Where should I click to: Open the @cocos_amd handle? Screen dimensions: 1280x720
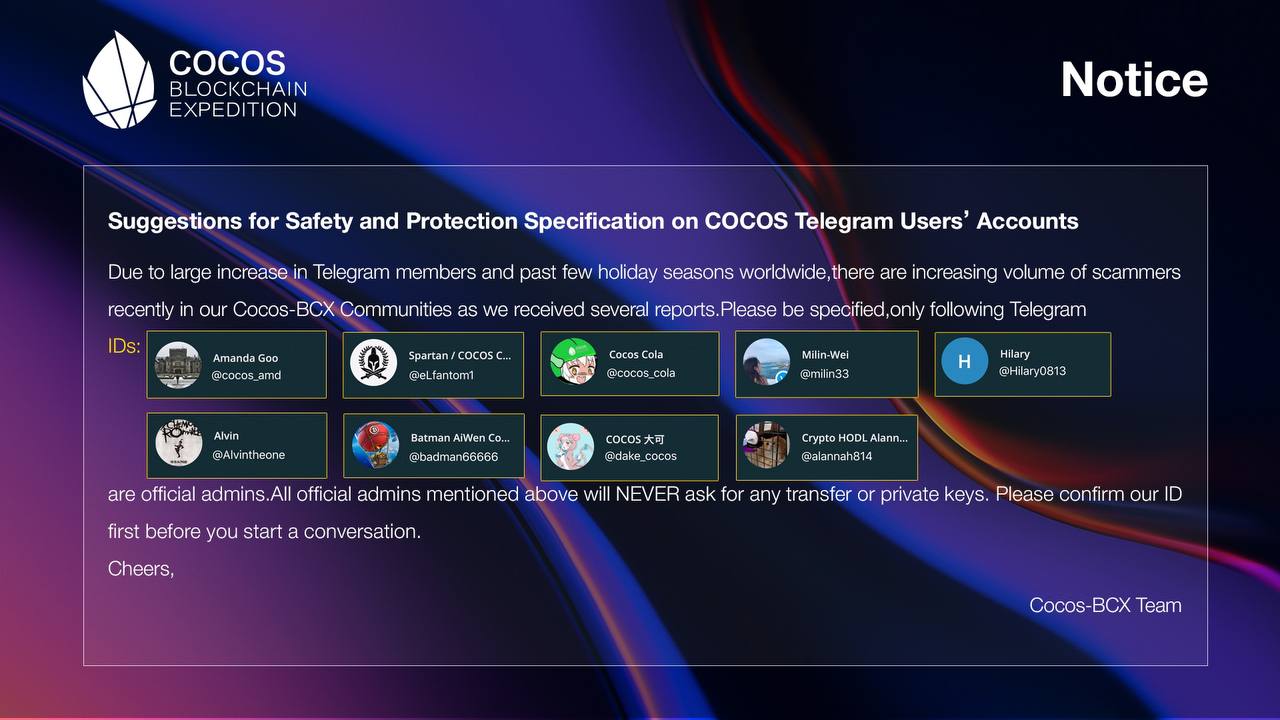246,375
